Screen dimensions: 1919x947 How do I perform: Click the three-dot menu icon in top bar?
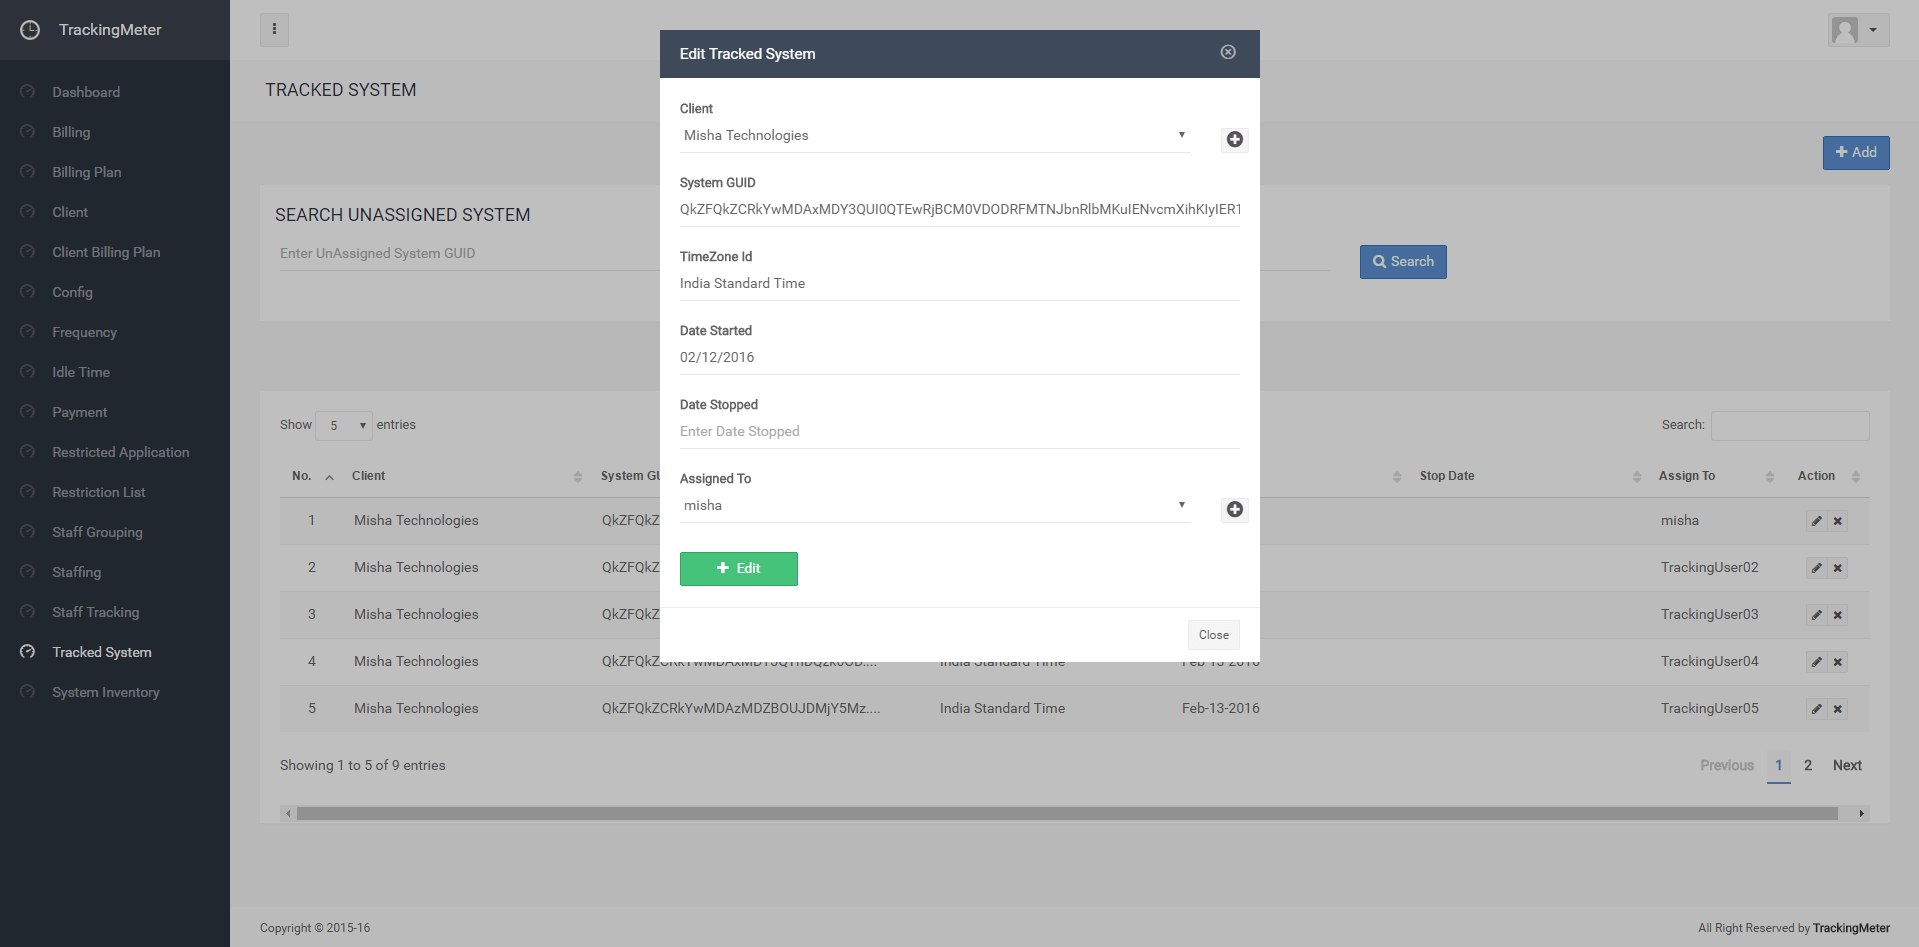click(x=274, y=30)
